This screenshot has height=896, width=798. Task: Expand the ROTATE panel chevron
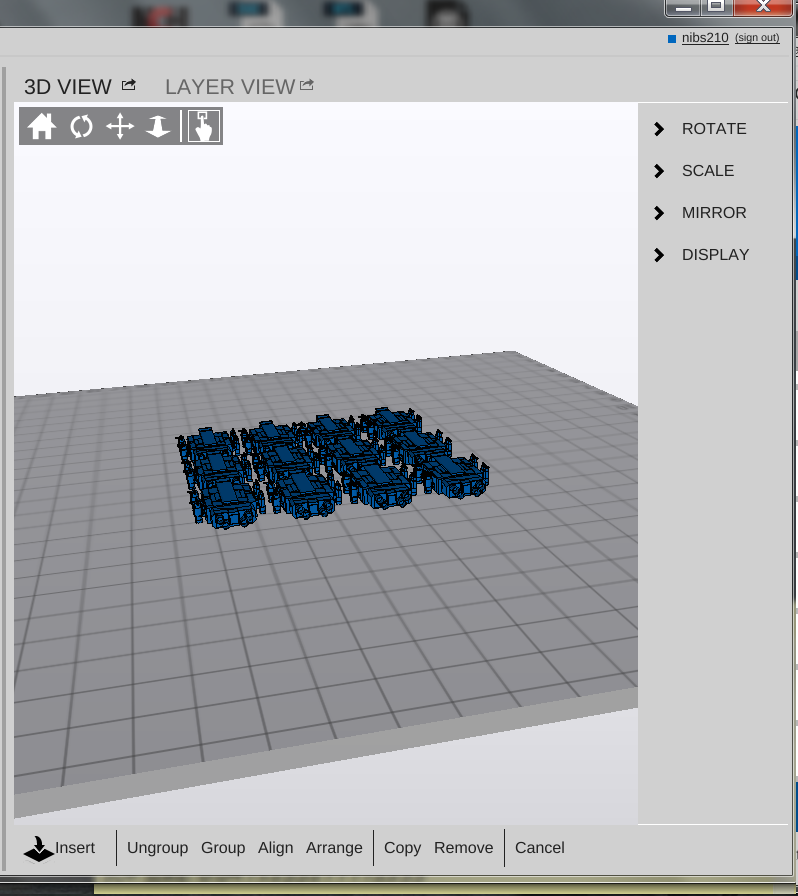click(x=659, y=129)
